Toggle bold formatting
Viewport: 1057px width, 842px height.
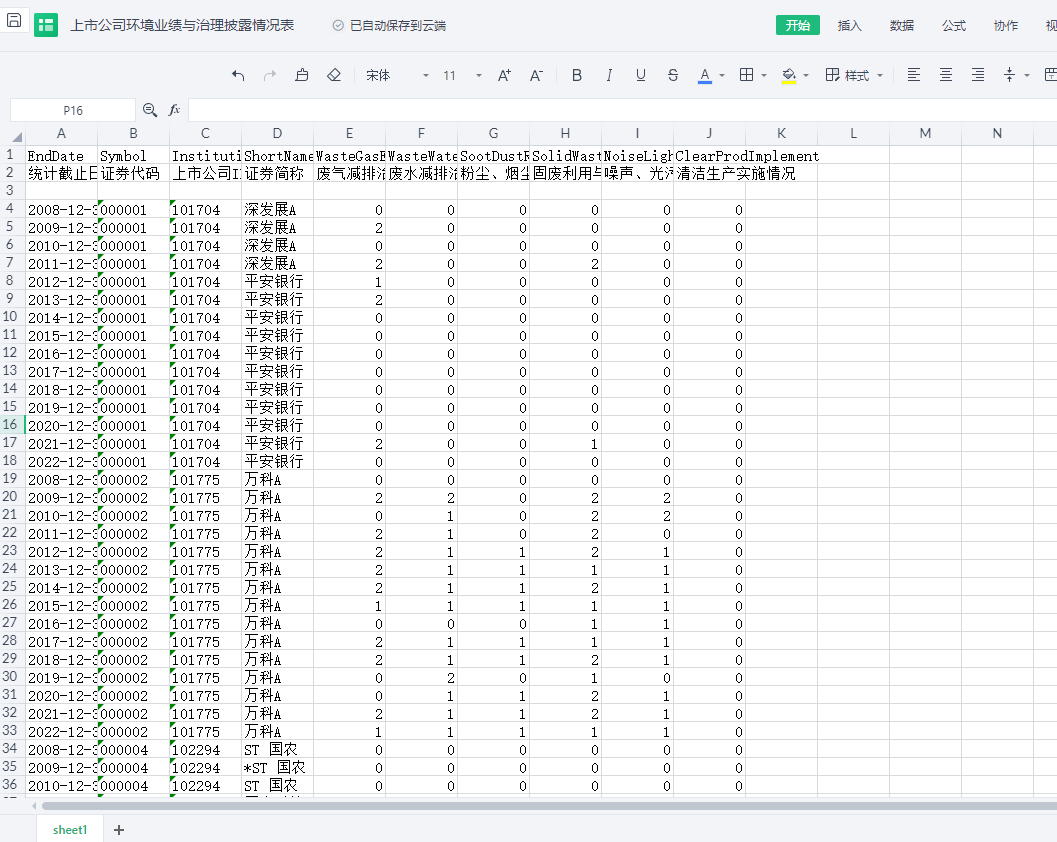click(x=577, y=75)
